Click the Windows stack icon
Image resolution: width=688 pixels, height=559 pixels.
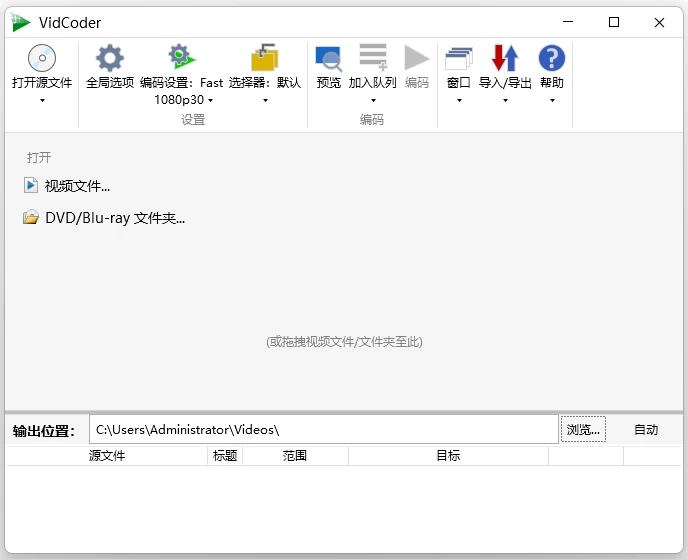tap(459, 58)
